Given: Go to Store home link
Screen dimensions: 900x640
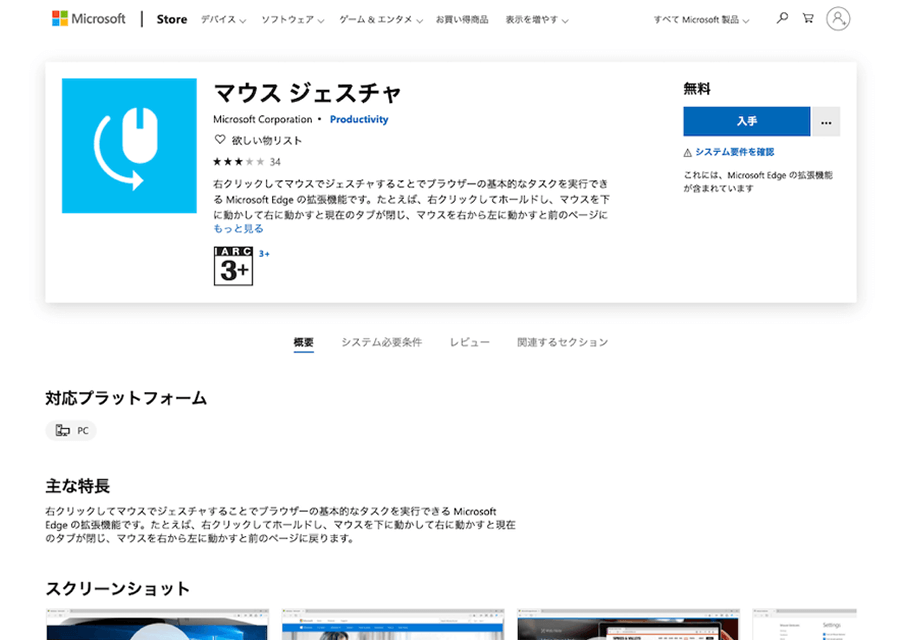Looking at the screenshot, I should point(172,19).
